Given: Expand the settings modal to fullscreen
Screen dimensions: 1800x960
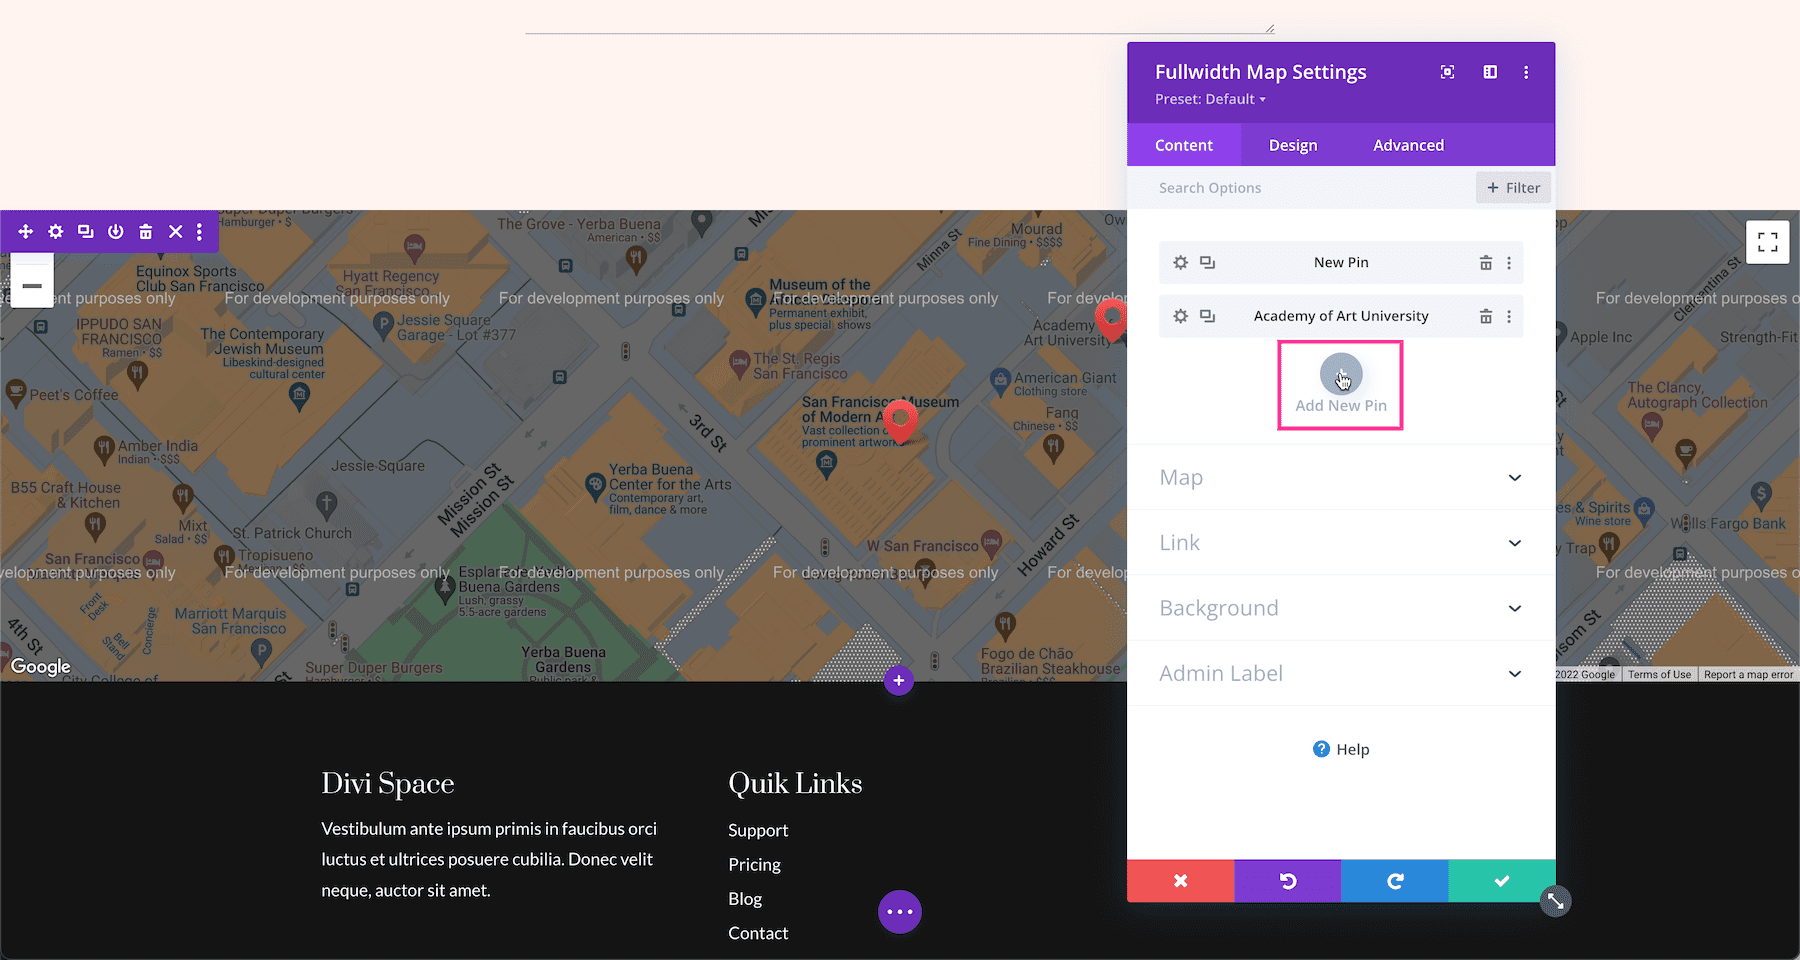Looking at the screenshot, I should pos(1447,71).
